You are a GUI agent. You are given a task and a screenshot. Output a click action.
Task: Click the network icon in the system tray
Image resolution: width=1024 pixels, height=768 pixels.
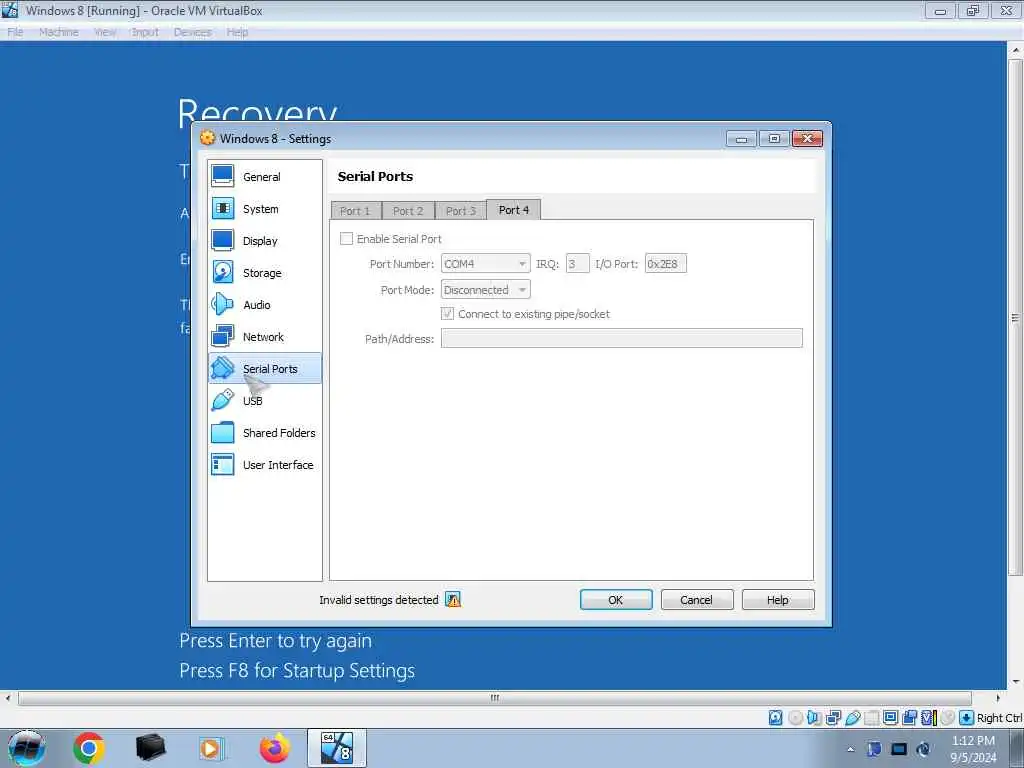pos(899,749)
